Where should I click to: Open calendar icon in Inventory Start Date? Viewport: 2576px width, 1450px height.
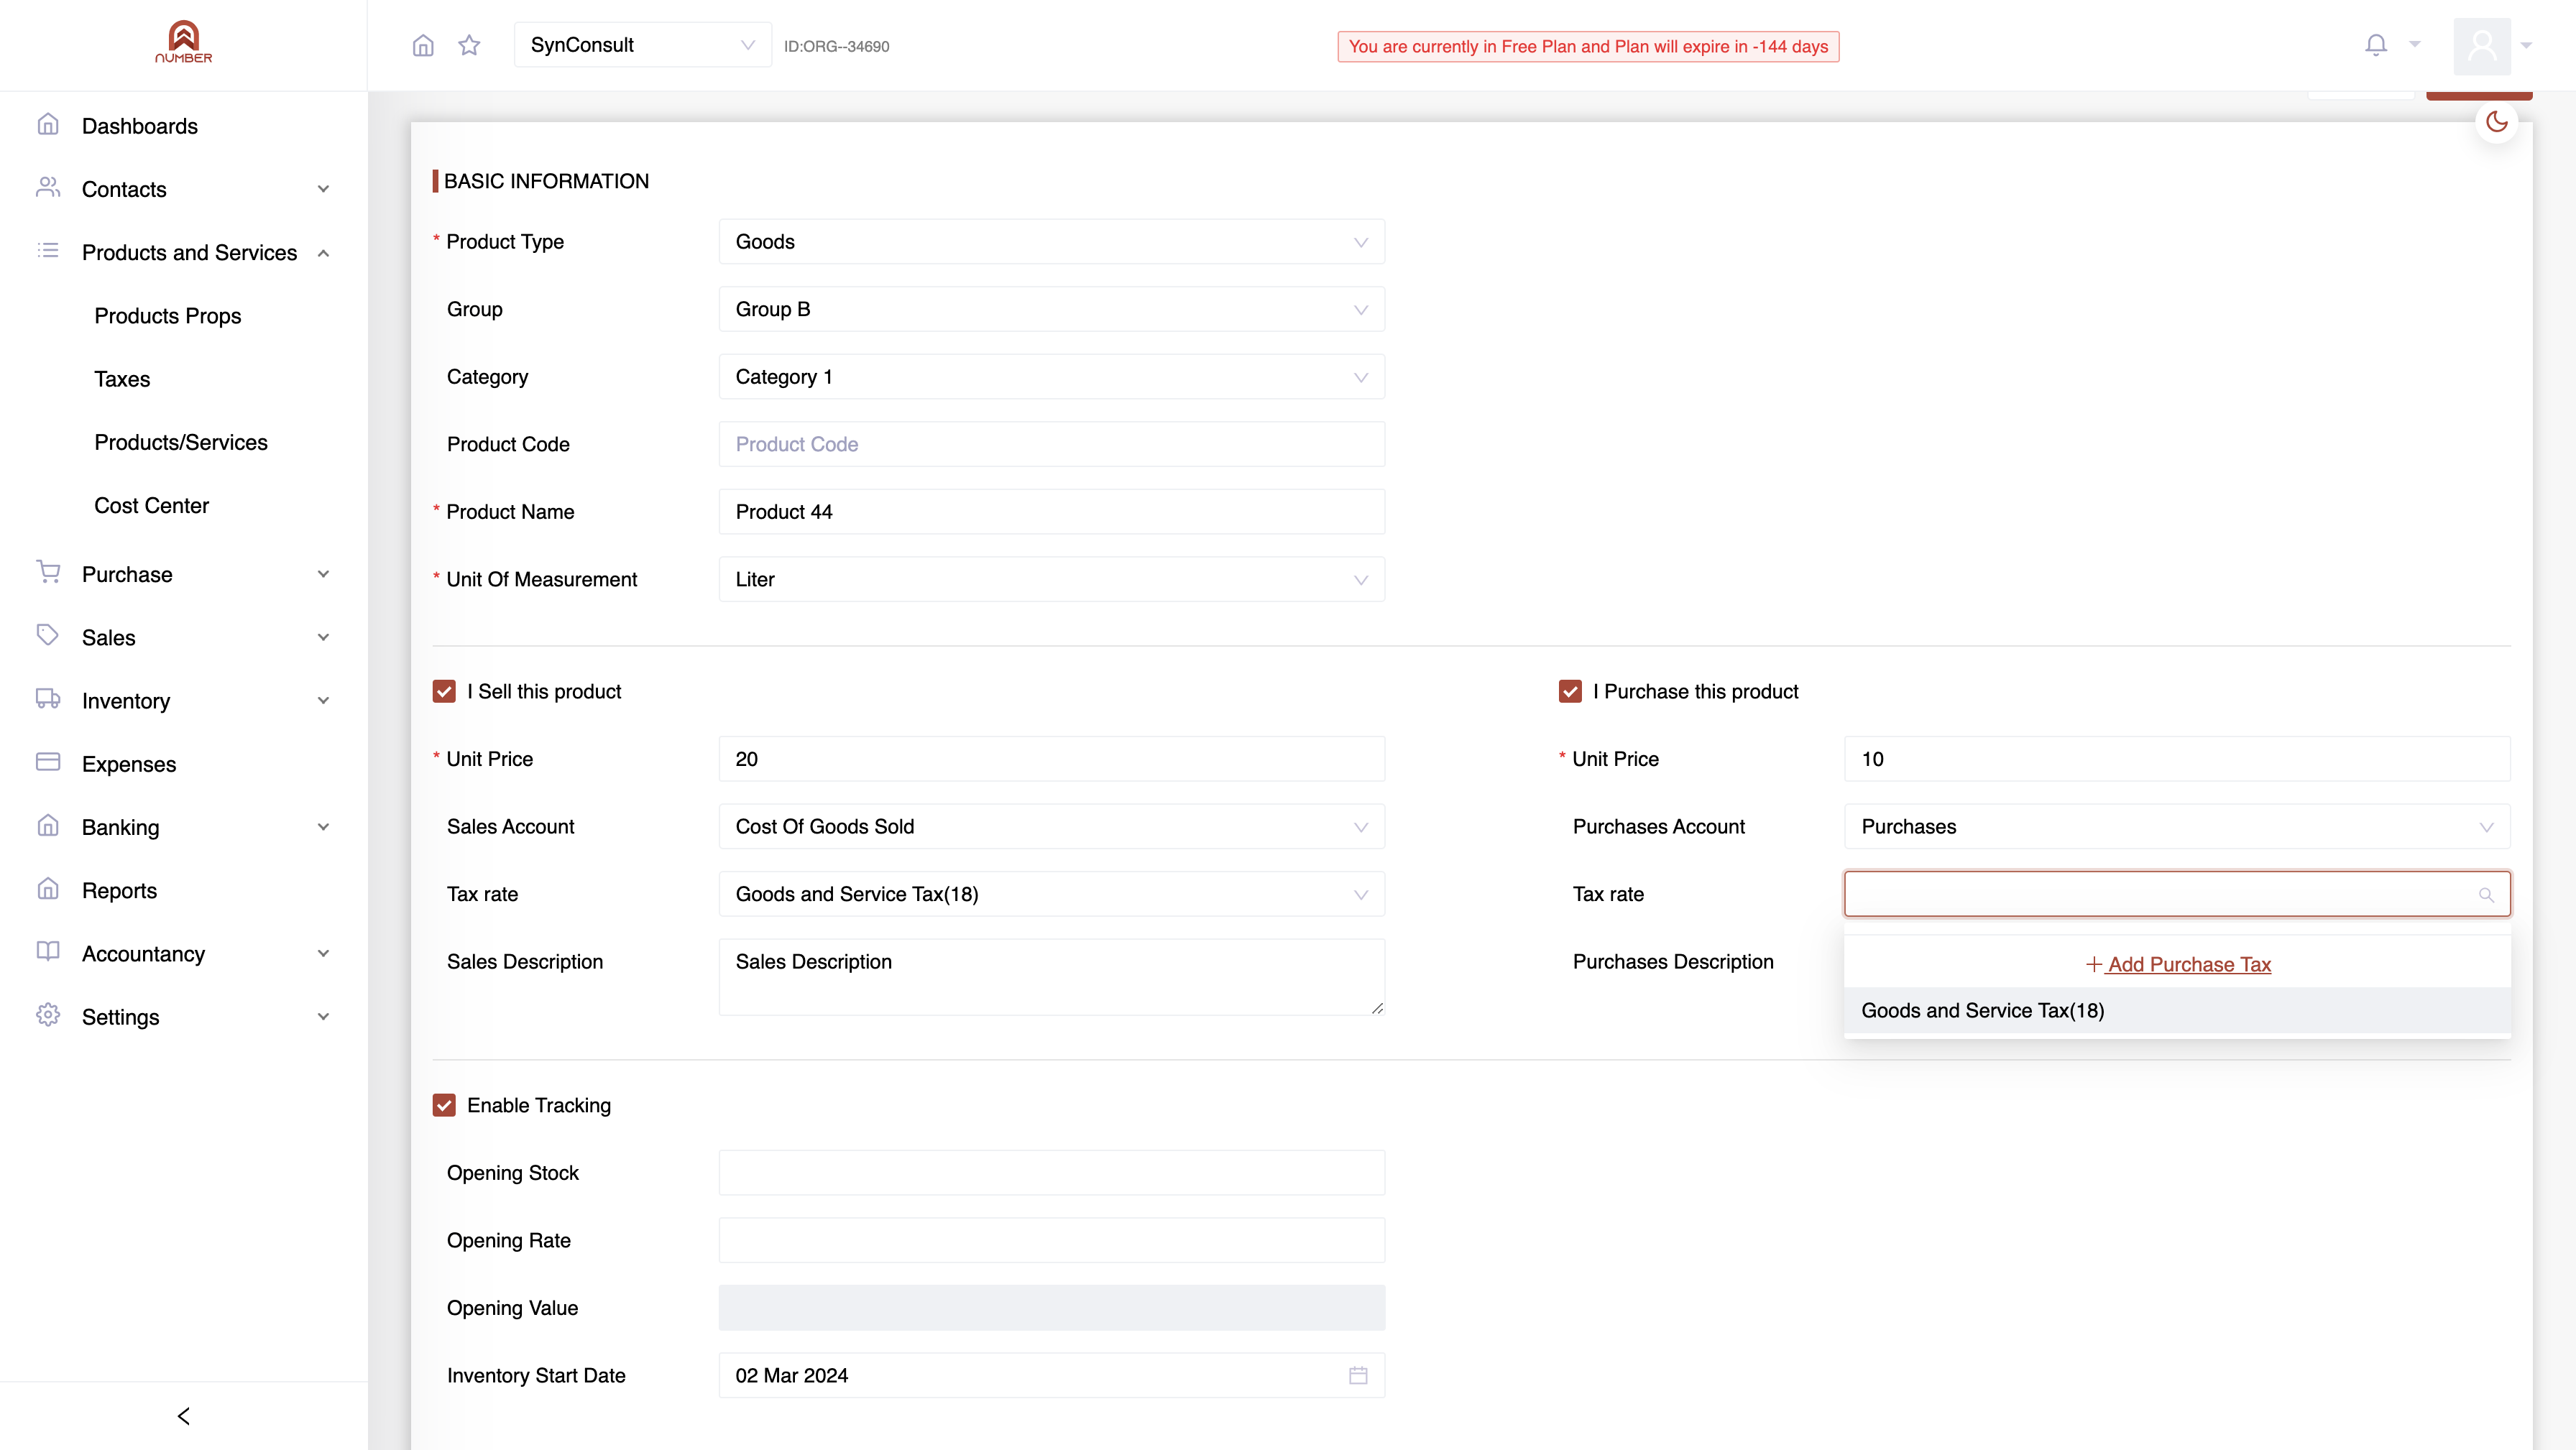point(1358,1375)
